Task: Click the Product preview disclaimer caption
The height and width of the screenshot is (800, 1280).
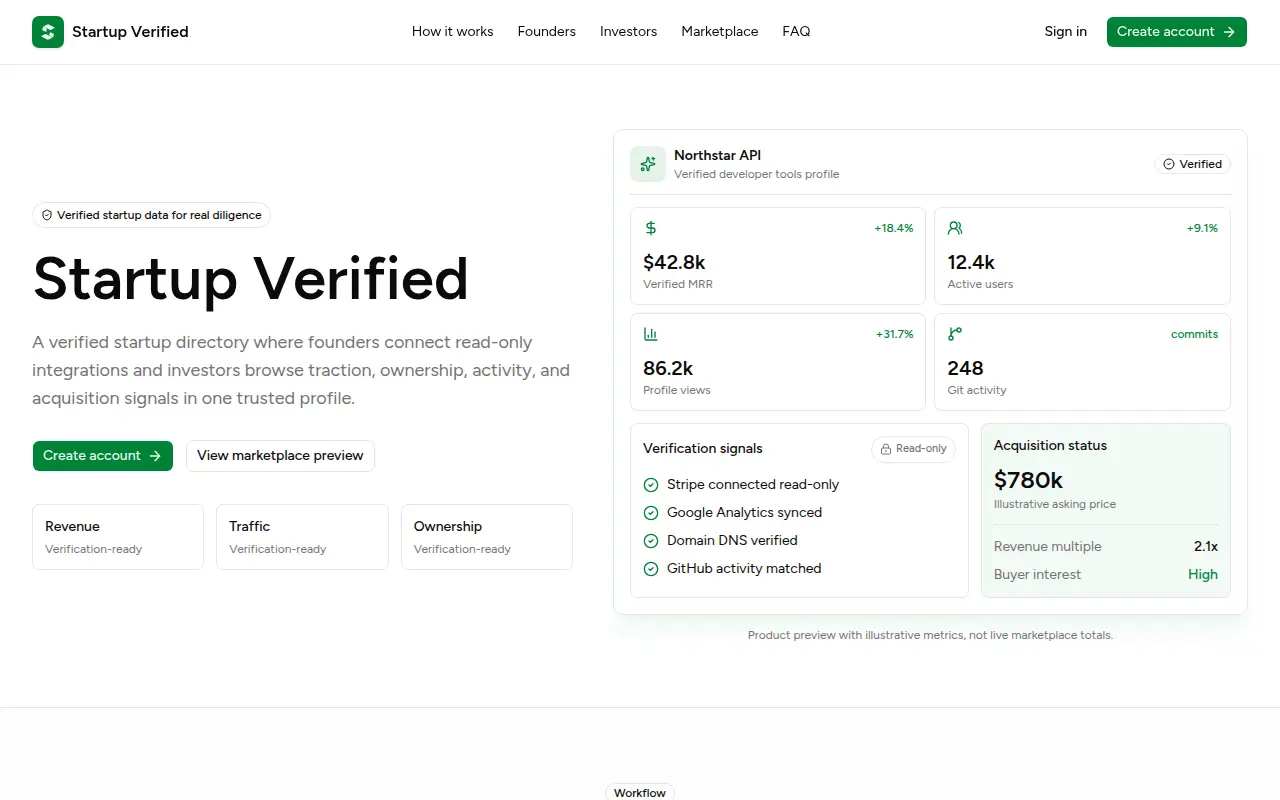Action: click(x=930, y=635)
